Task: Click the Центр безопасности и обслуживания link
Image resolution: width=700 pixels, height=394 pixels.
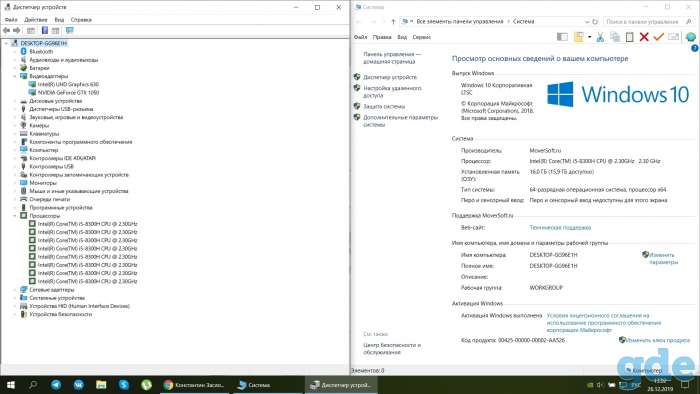Action: (392, 348)
